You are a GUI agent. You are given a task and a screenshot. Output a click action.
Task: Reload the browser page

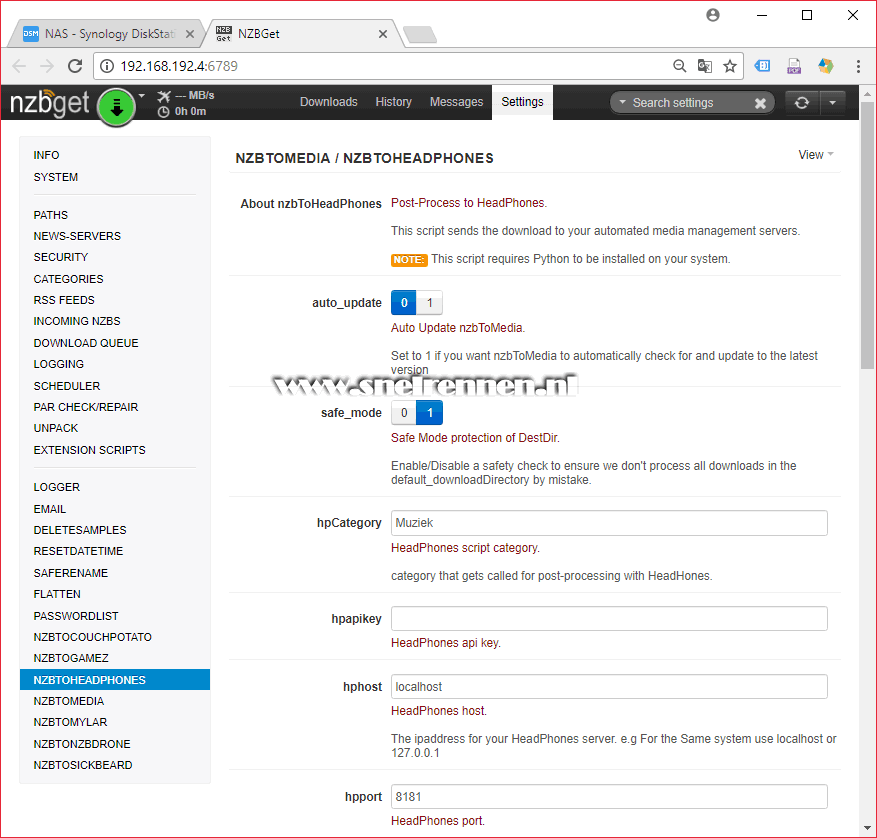(75, 66)
